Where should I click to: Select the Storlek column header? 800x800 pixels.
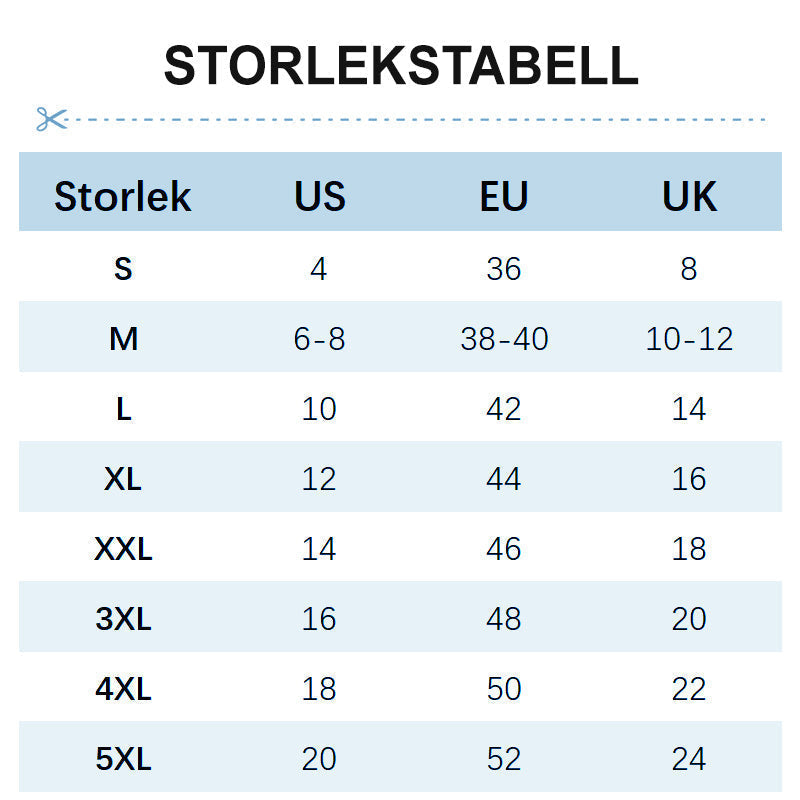[x=122, y=196]
